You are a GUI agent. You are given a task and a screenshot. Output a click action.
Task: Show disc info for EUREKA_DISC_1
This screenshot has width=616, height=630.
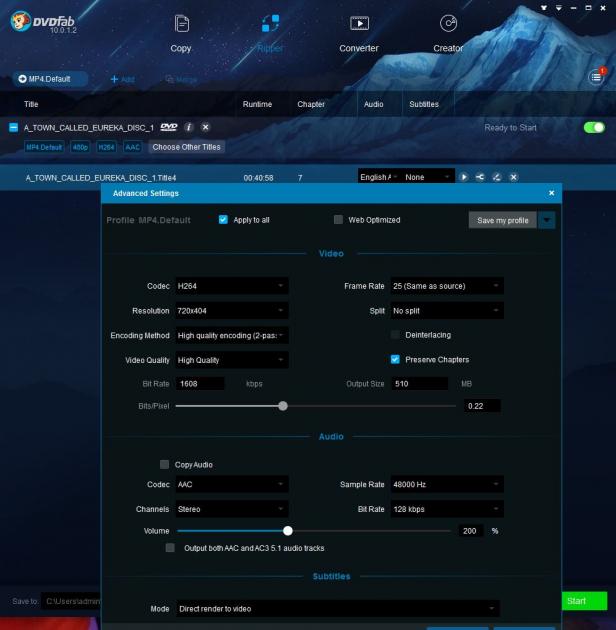[x=188, y=127]
